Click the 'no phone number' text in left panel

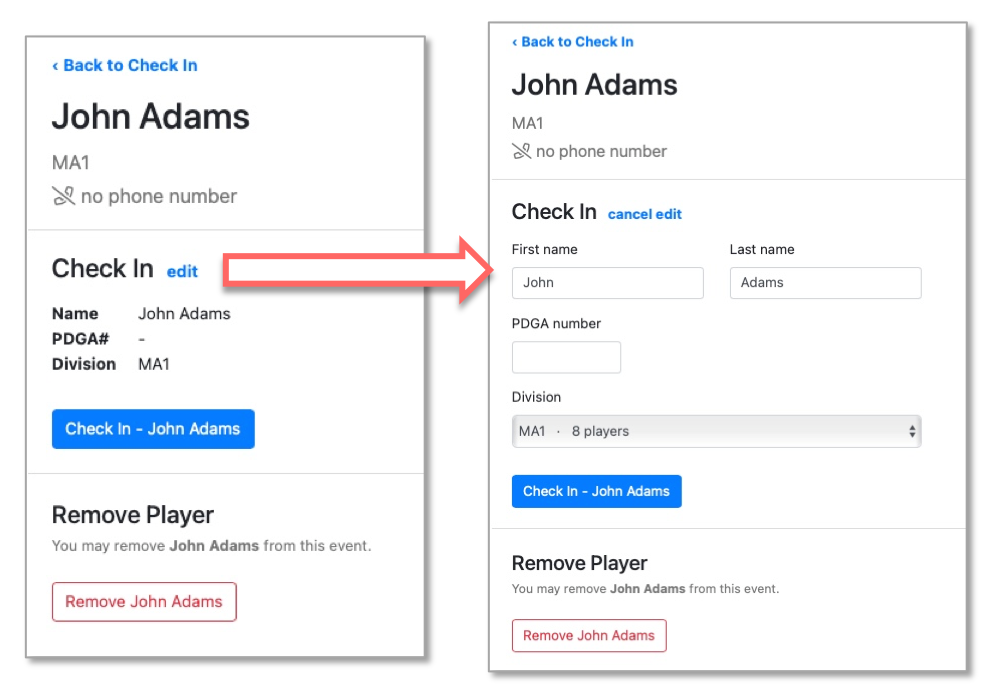[159, 196]
